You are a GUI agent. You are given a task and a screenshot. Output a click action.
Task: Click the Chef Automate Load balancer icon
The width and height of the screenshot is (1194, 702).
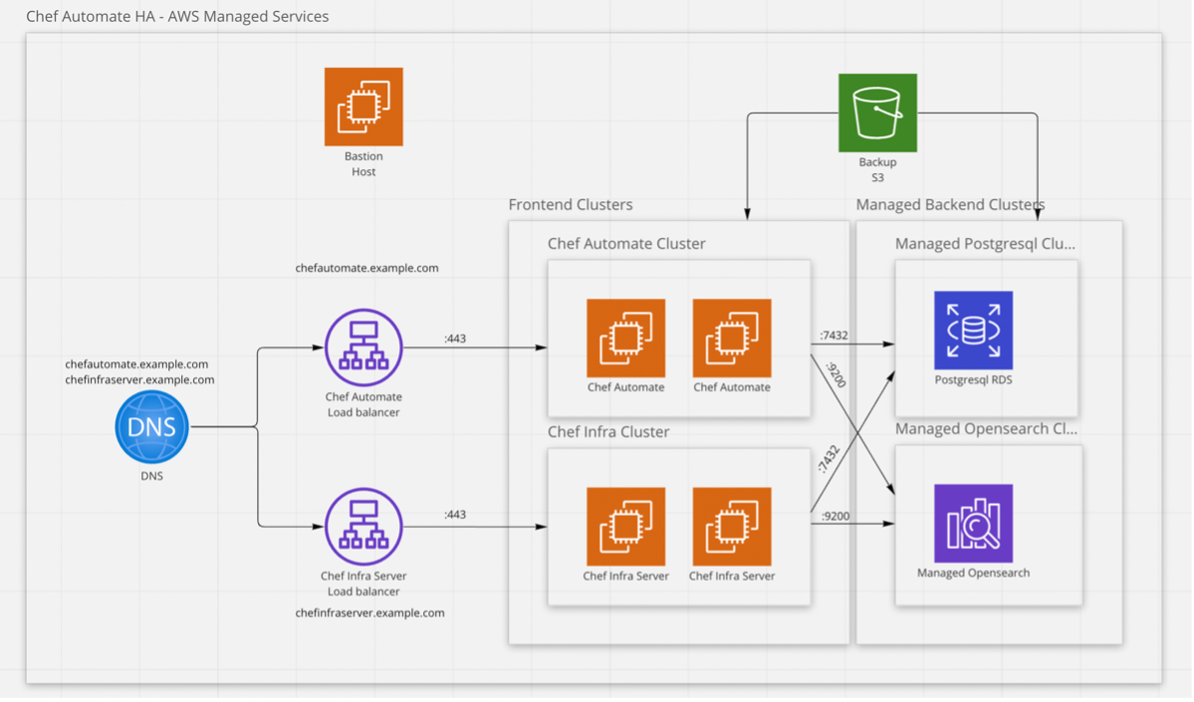[363, 346]
